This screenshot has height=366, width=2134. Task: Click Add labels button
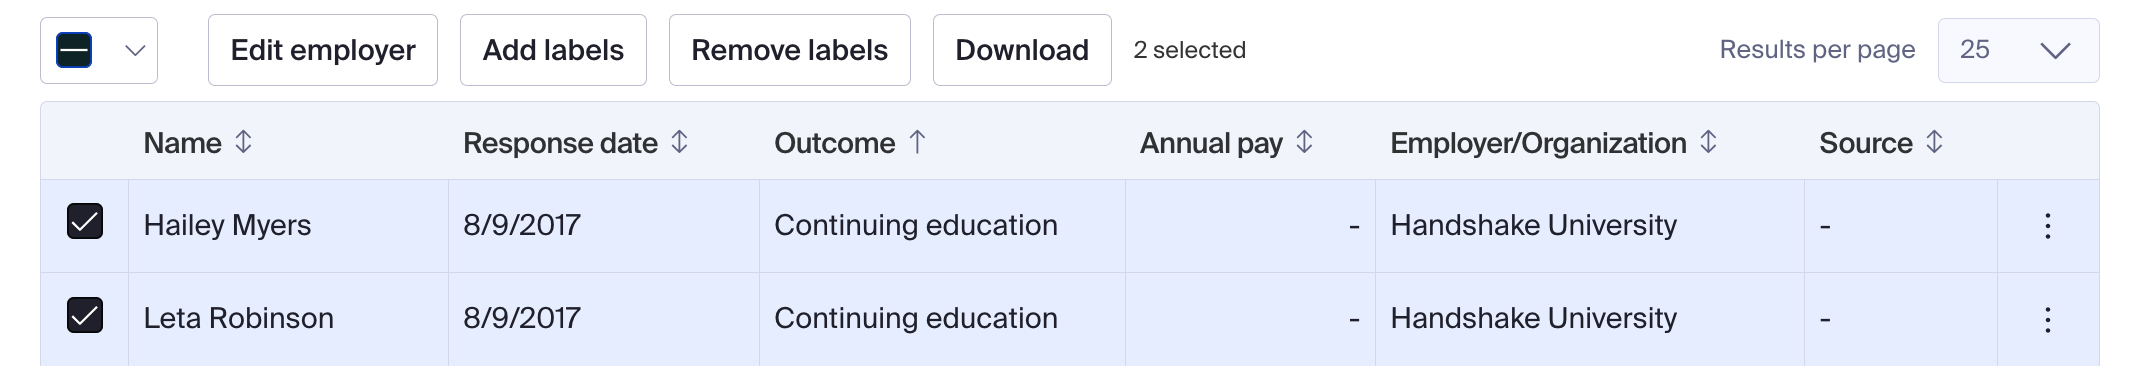553,50
